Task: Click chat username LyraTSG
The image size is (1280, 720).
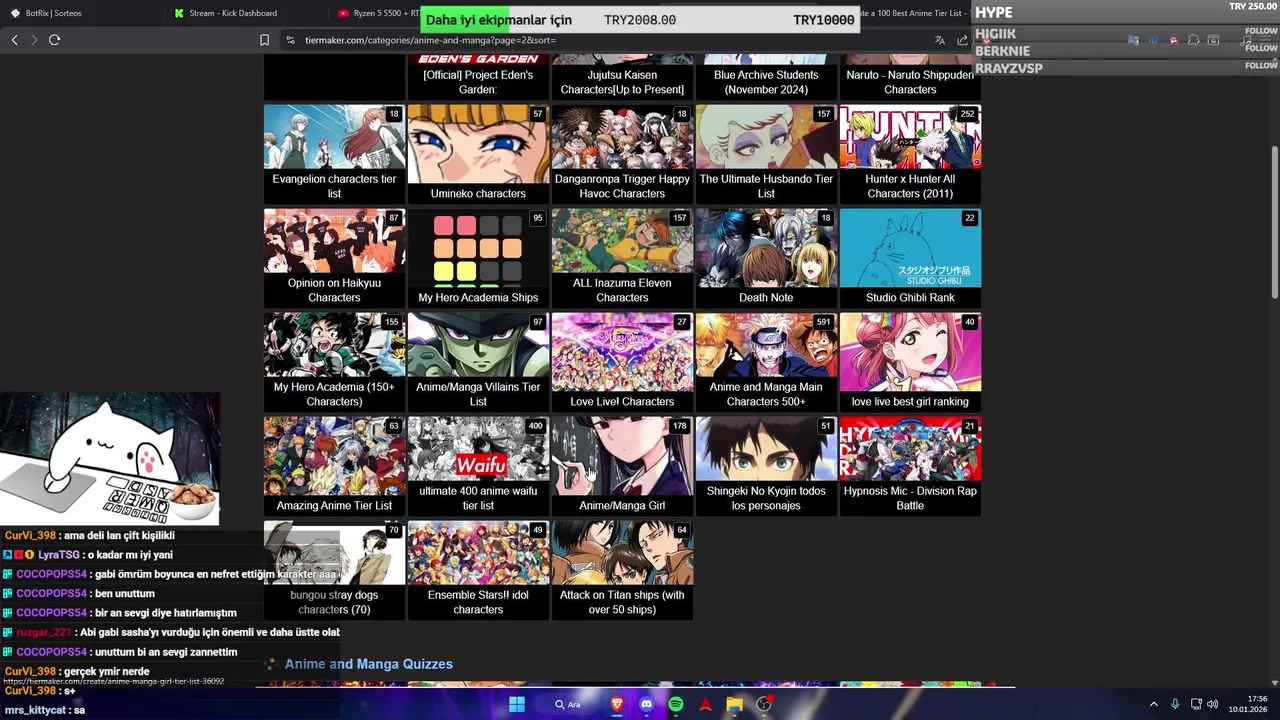Action: 59,555
